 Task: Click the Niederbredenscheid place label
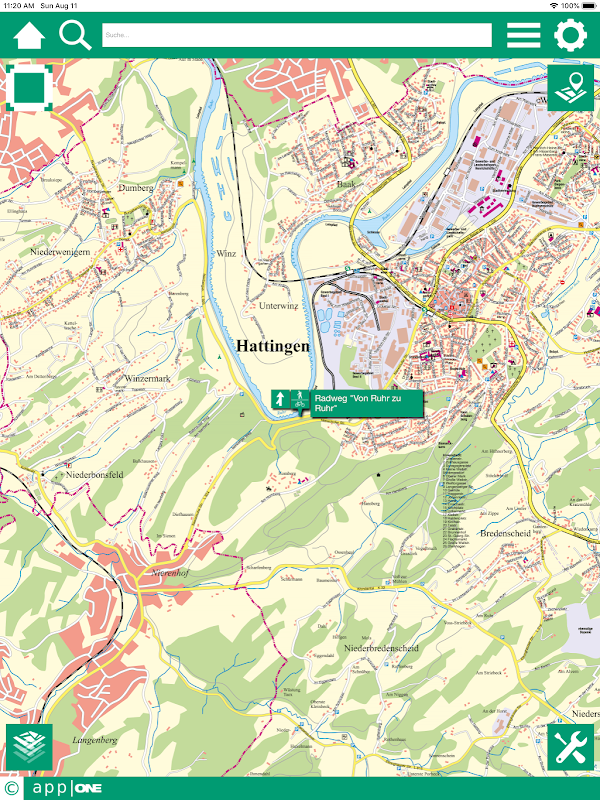[x=381, y=648]
